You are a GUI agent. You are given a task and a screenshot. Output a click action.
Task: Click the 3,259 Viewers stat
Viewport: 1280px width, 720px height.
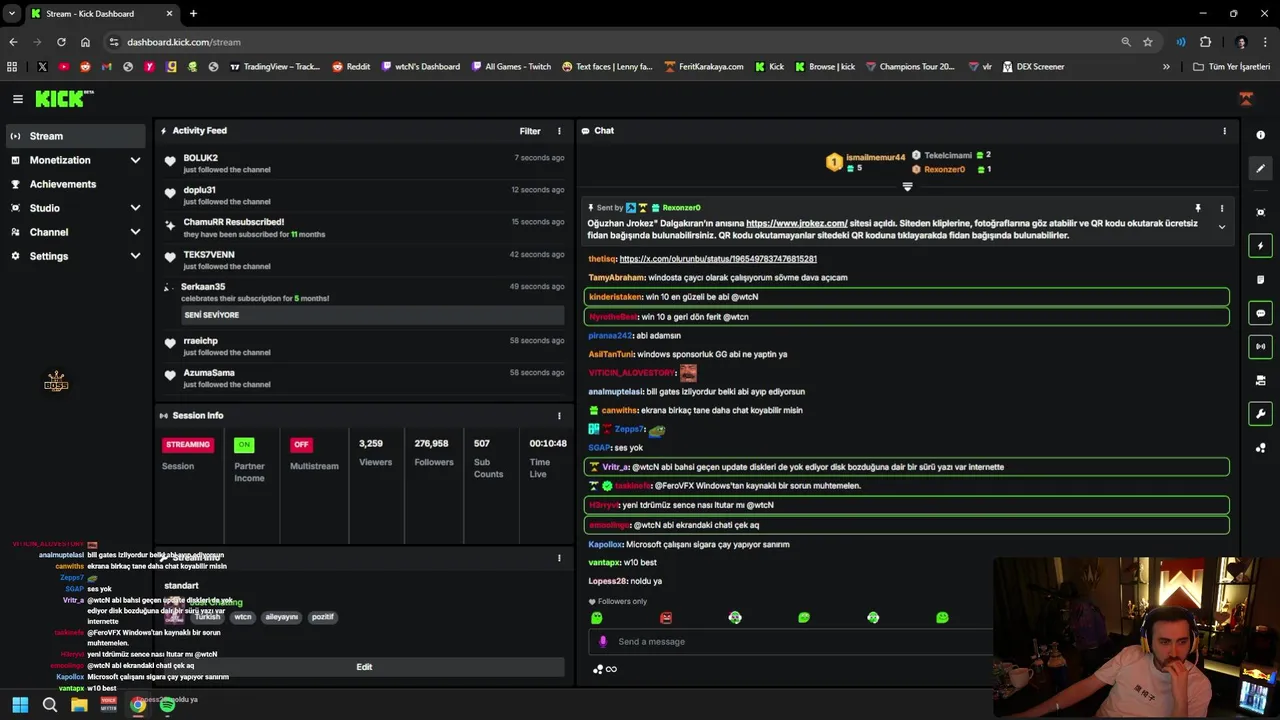pyautogui.click(x=376, y=452)
